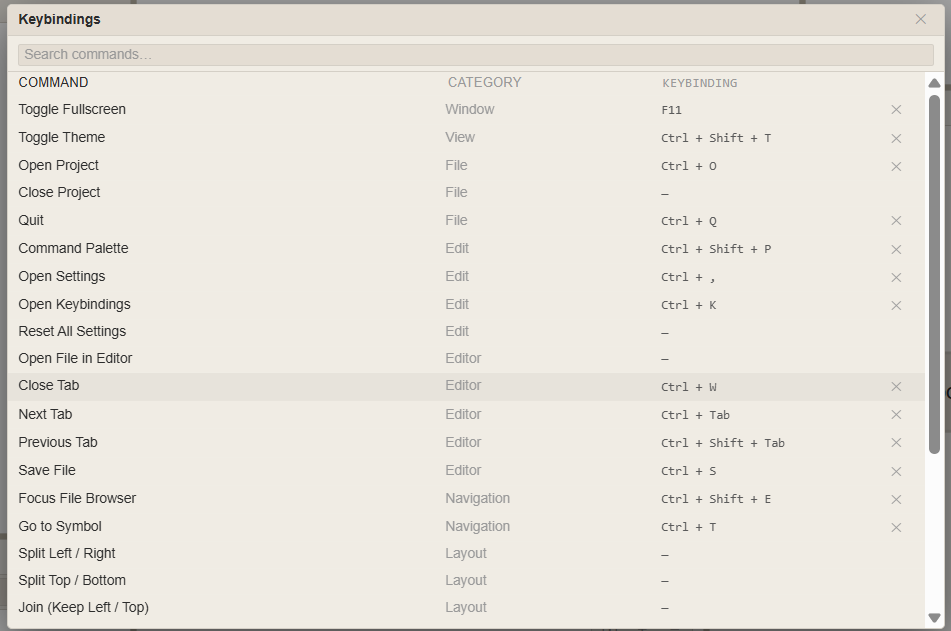
Task: Close the Keybindings dialog
Action: tap(920, 19)
